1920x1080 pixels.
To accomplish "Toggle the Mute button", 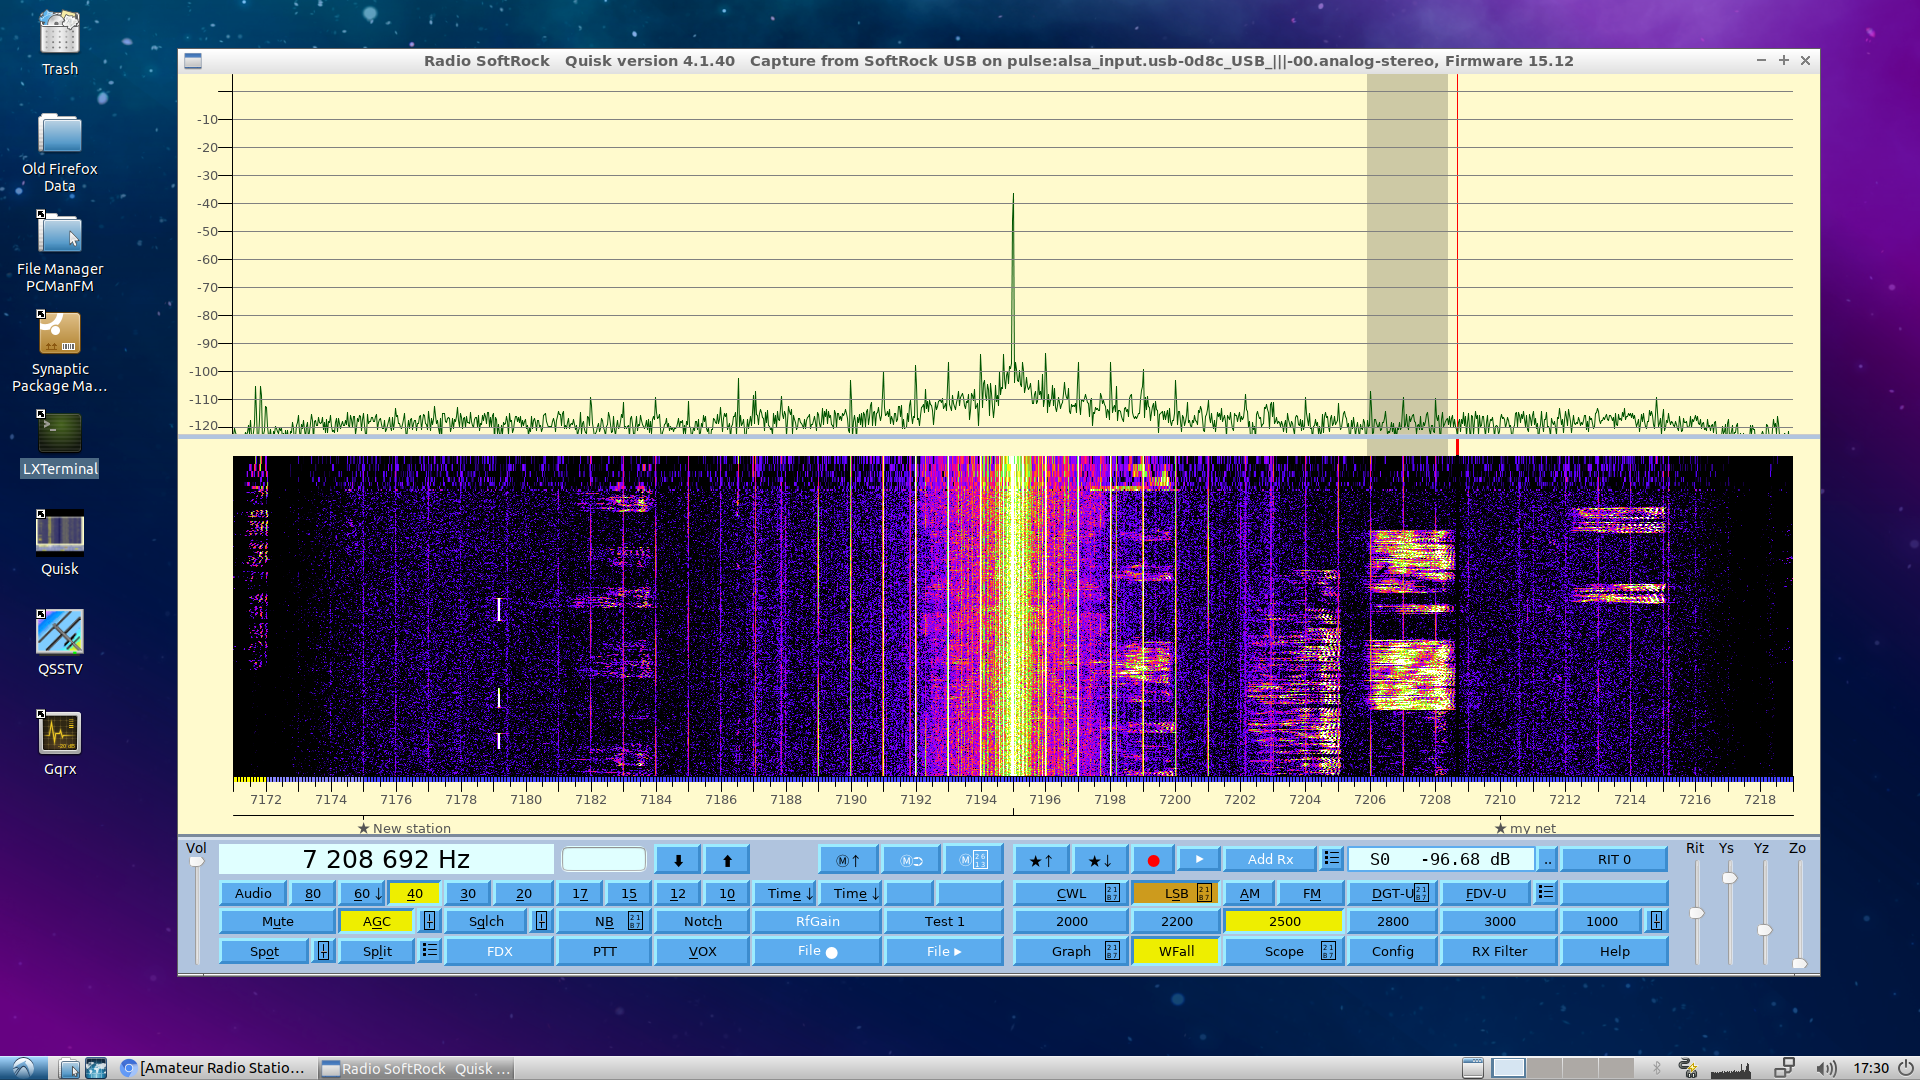I will click(x=277, y=921).
